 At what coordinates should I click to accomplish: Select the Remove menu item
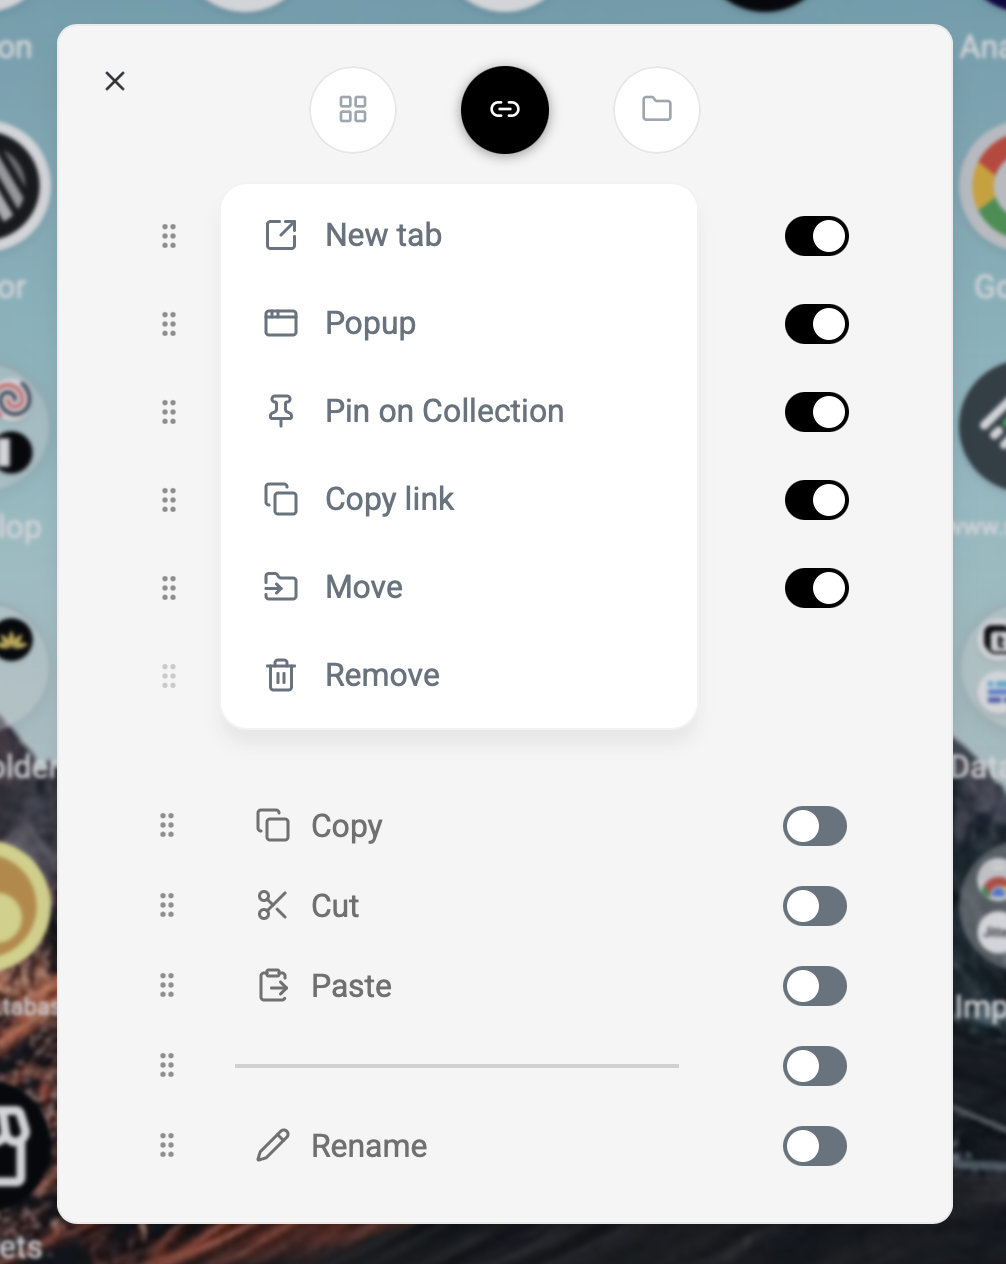[382, 675]
